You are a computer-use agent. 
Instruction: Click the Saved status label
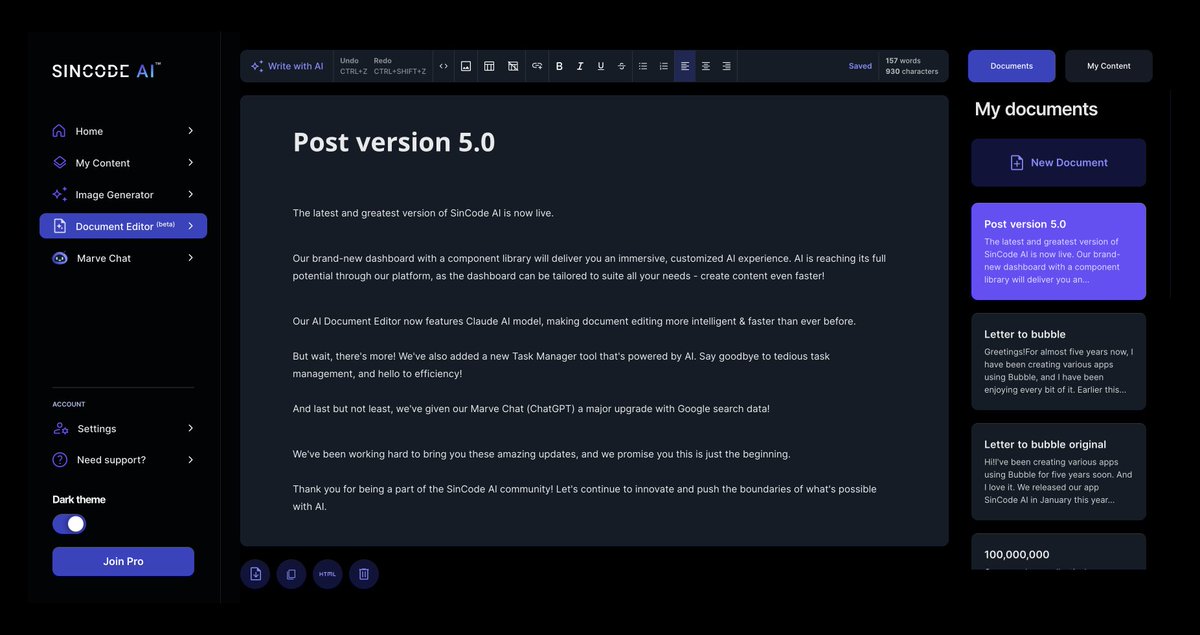(860, 66)
